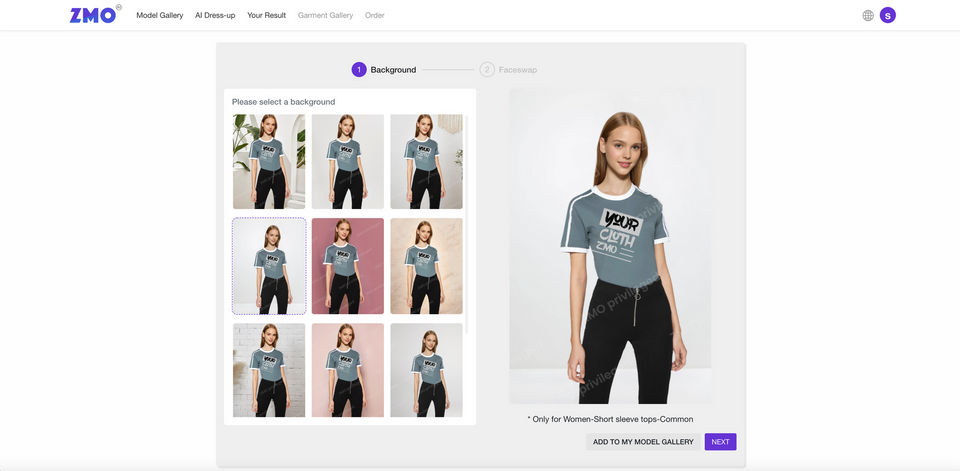Open Your Result page
This screenshot has width=960, height=471.
click(267, 15)
